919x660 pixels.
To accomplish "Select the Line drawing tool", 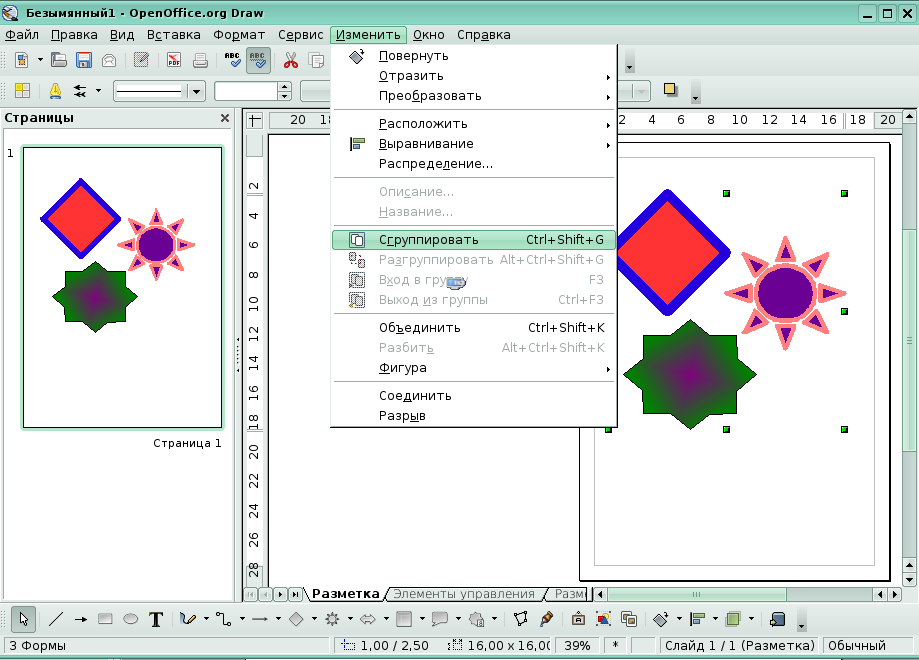I will click(x=56, y=619).
